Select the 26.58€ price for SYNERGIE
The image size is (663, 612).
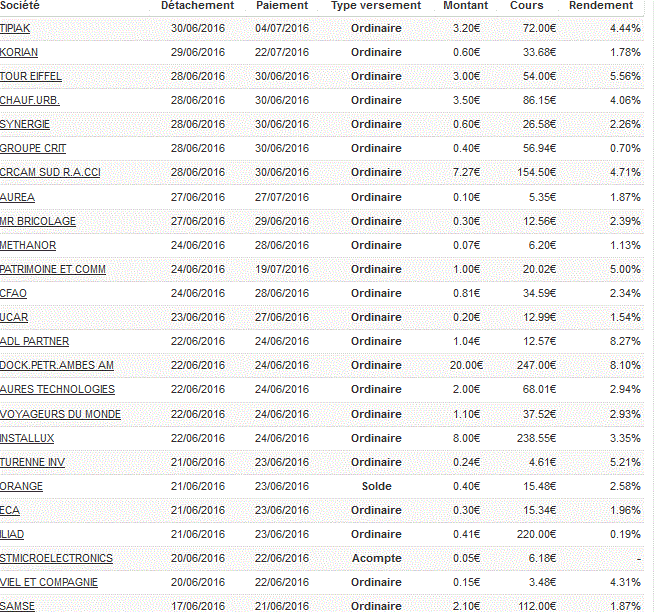click(x=540, y=125)
